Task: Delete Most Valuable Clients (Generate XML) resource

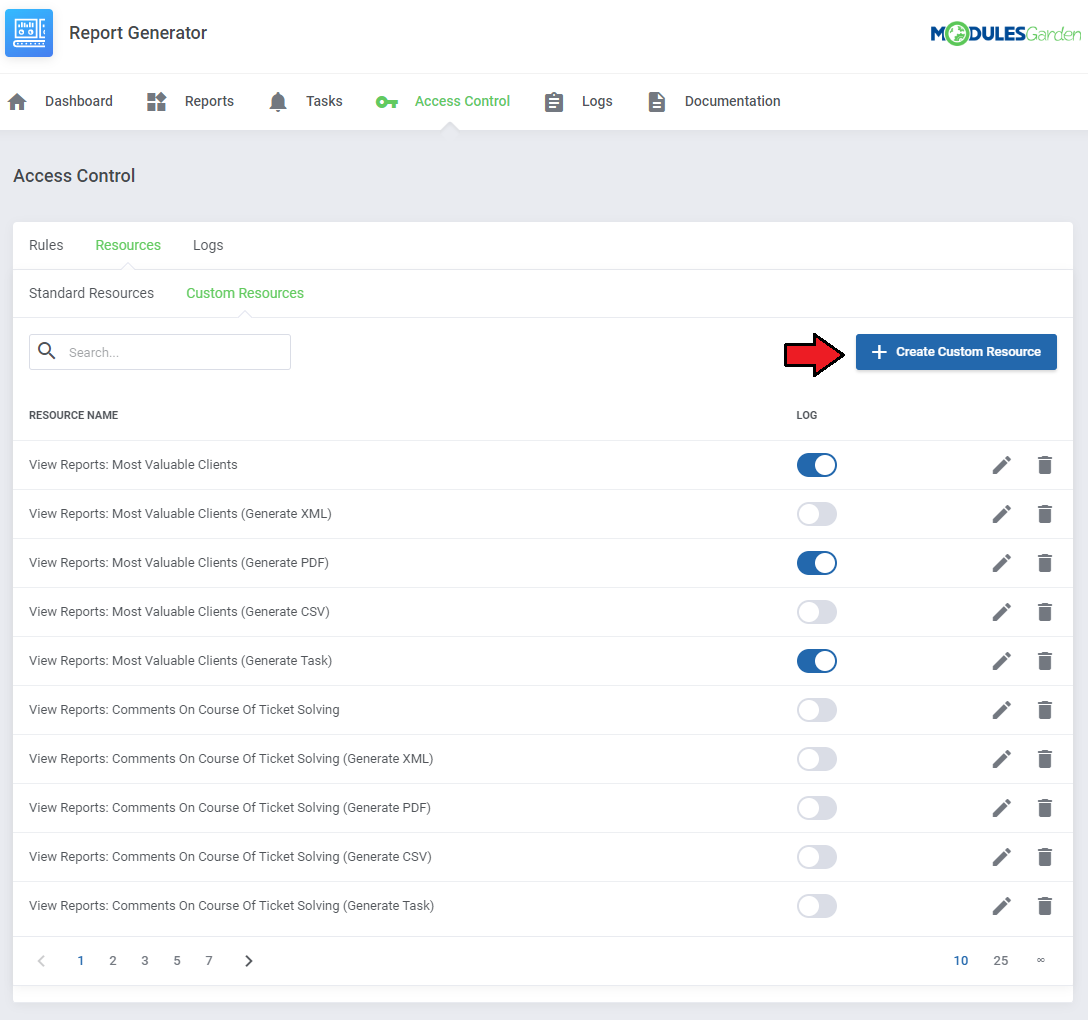Action: point(1045,514)
